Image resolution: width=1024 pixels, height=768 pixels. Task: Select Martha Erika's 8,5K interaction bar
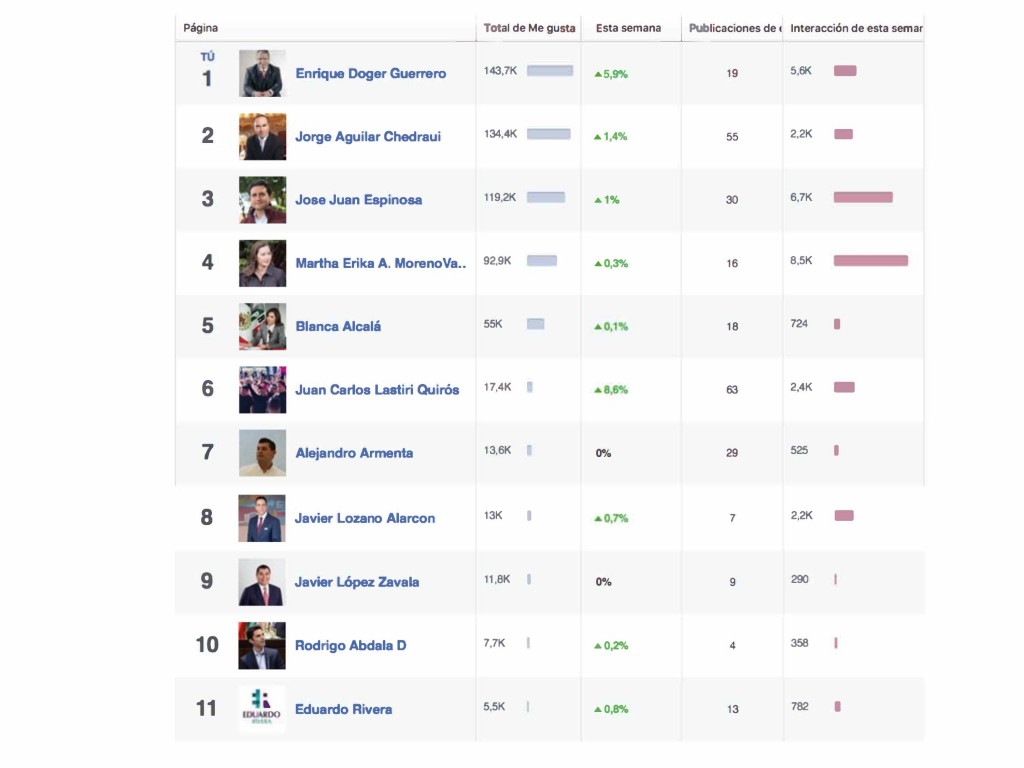(871, 261)
